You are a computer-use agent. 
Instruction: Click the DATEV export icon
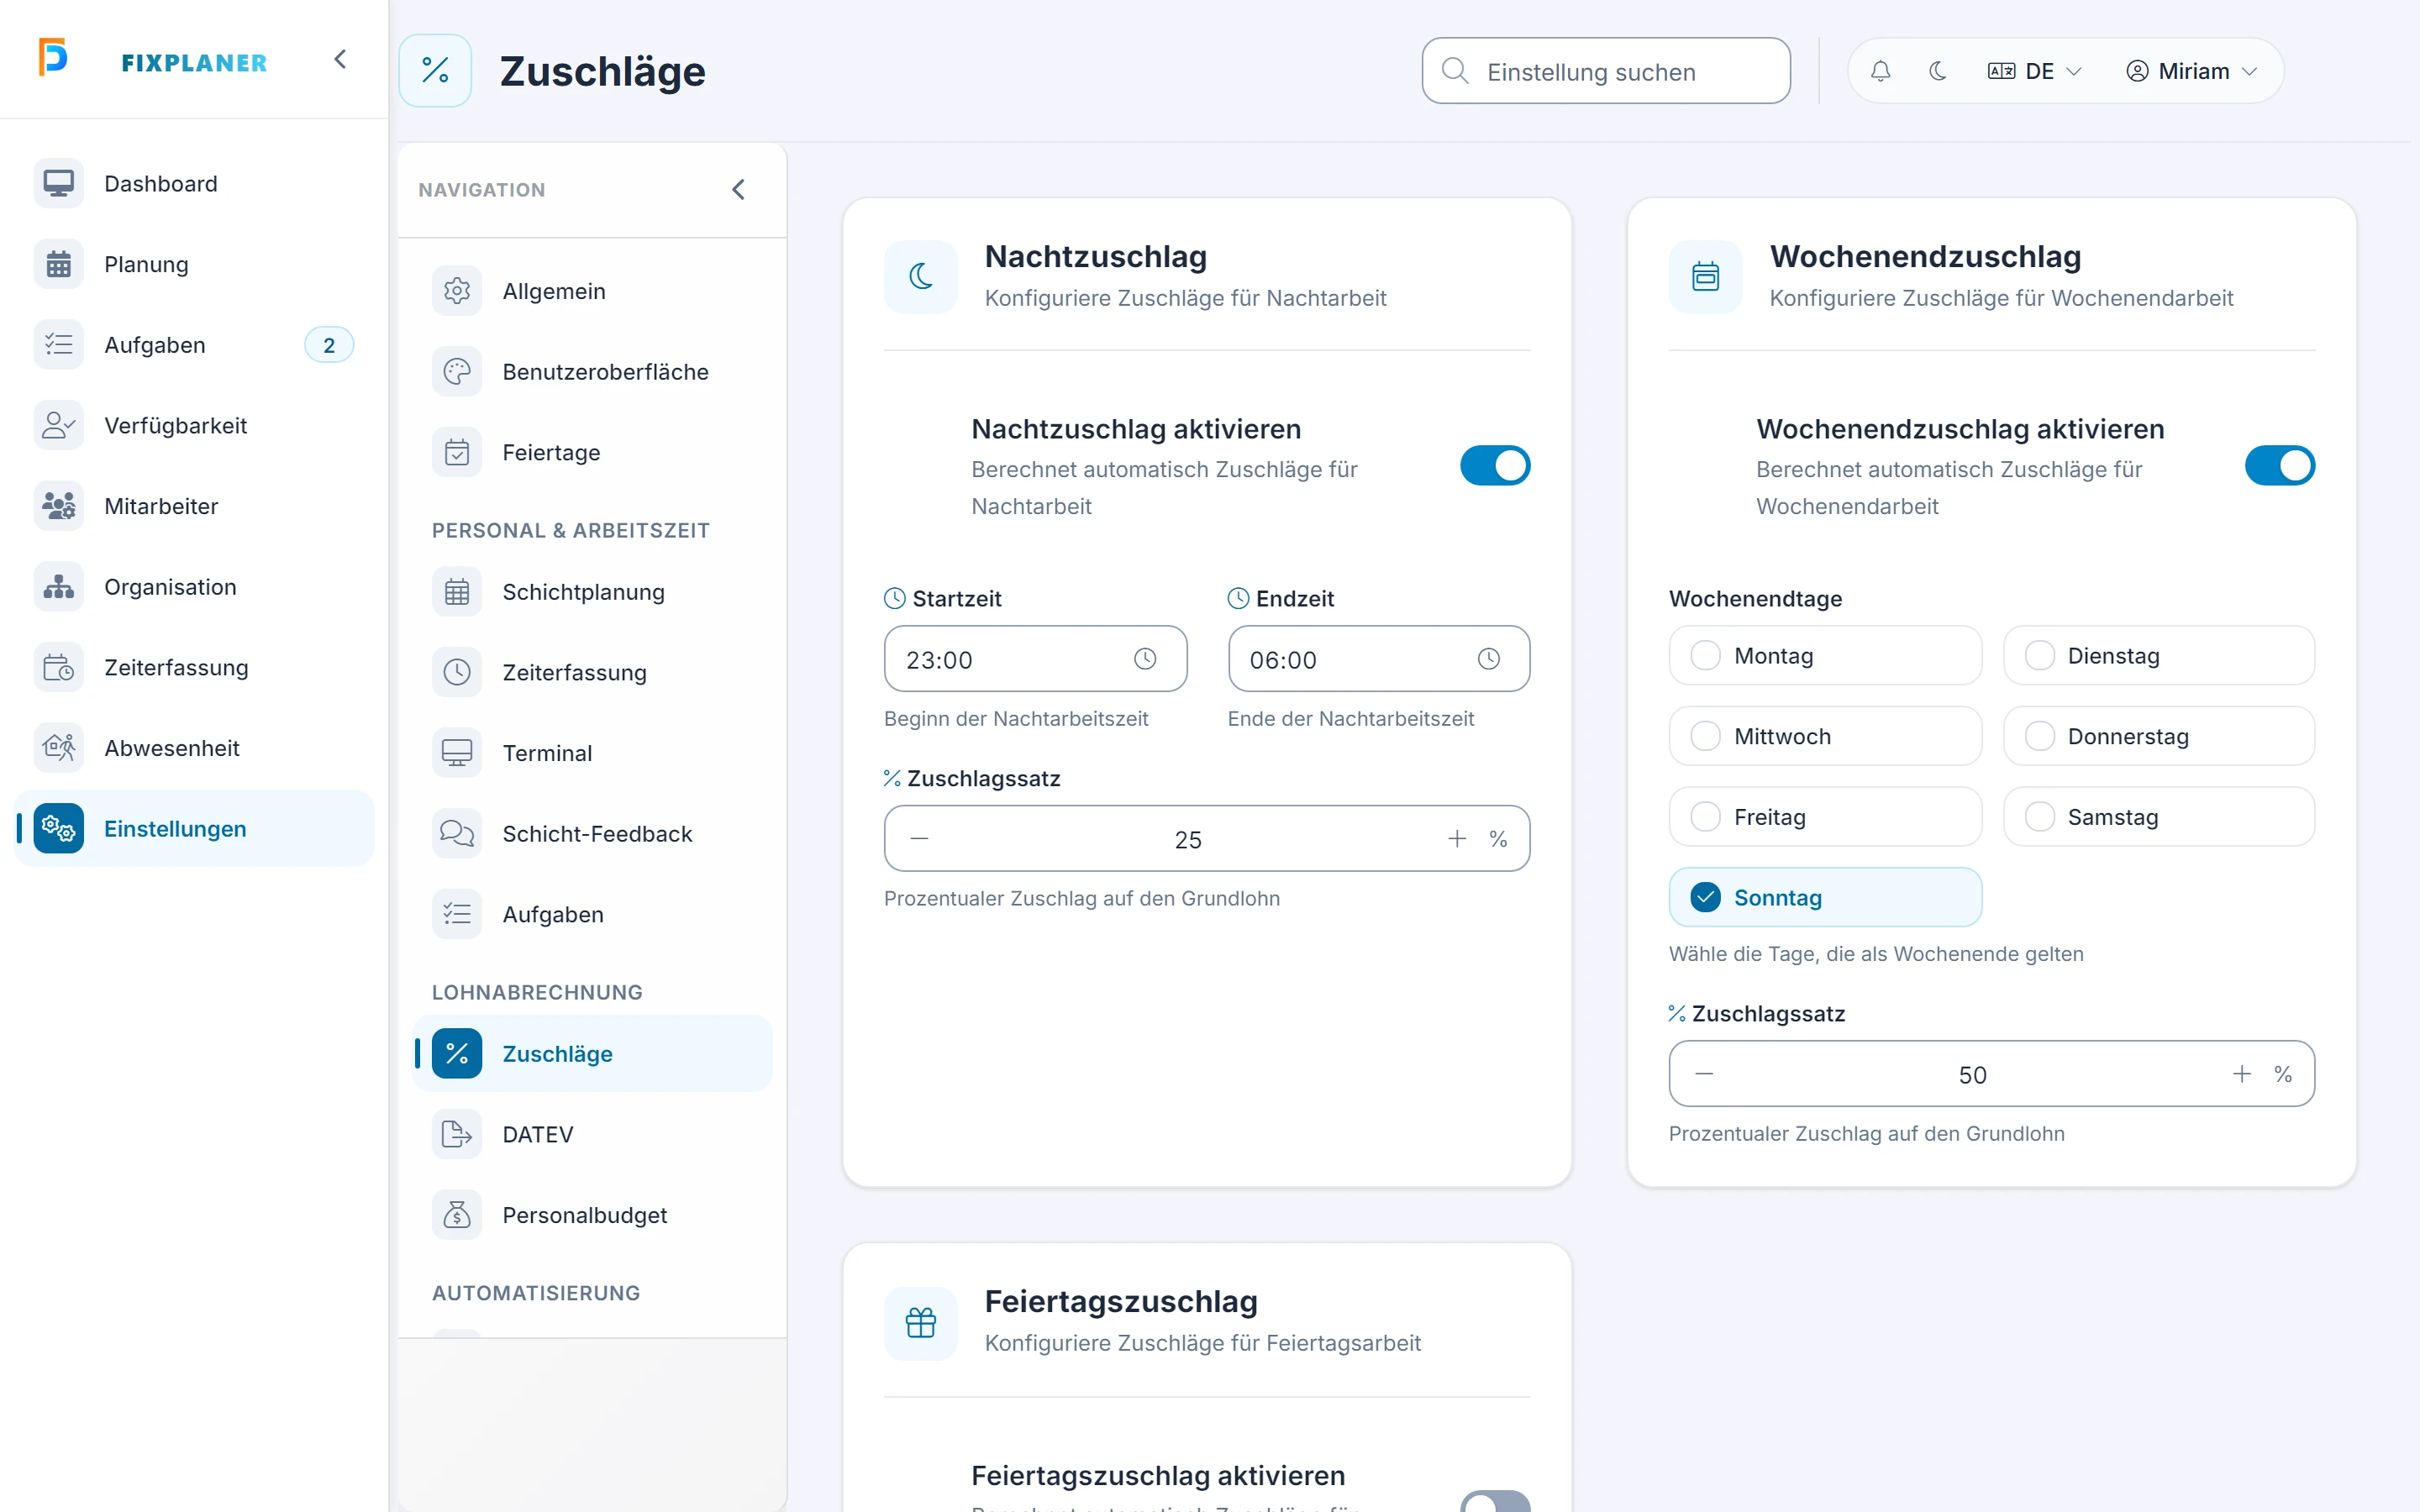click(457, 1134)
